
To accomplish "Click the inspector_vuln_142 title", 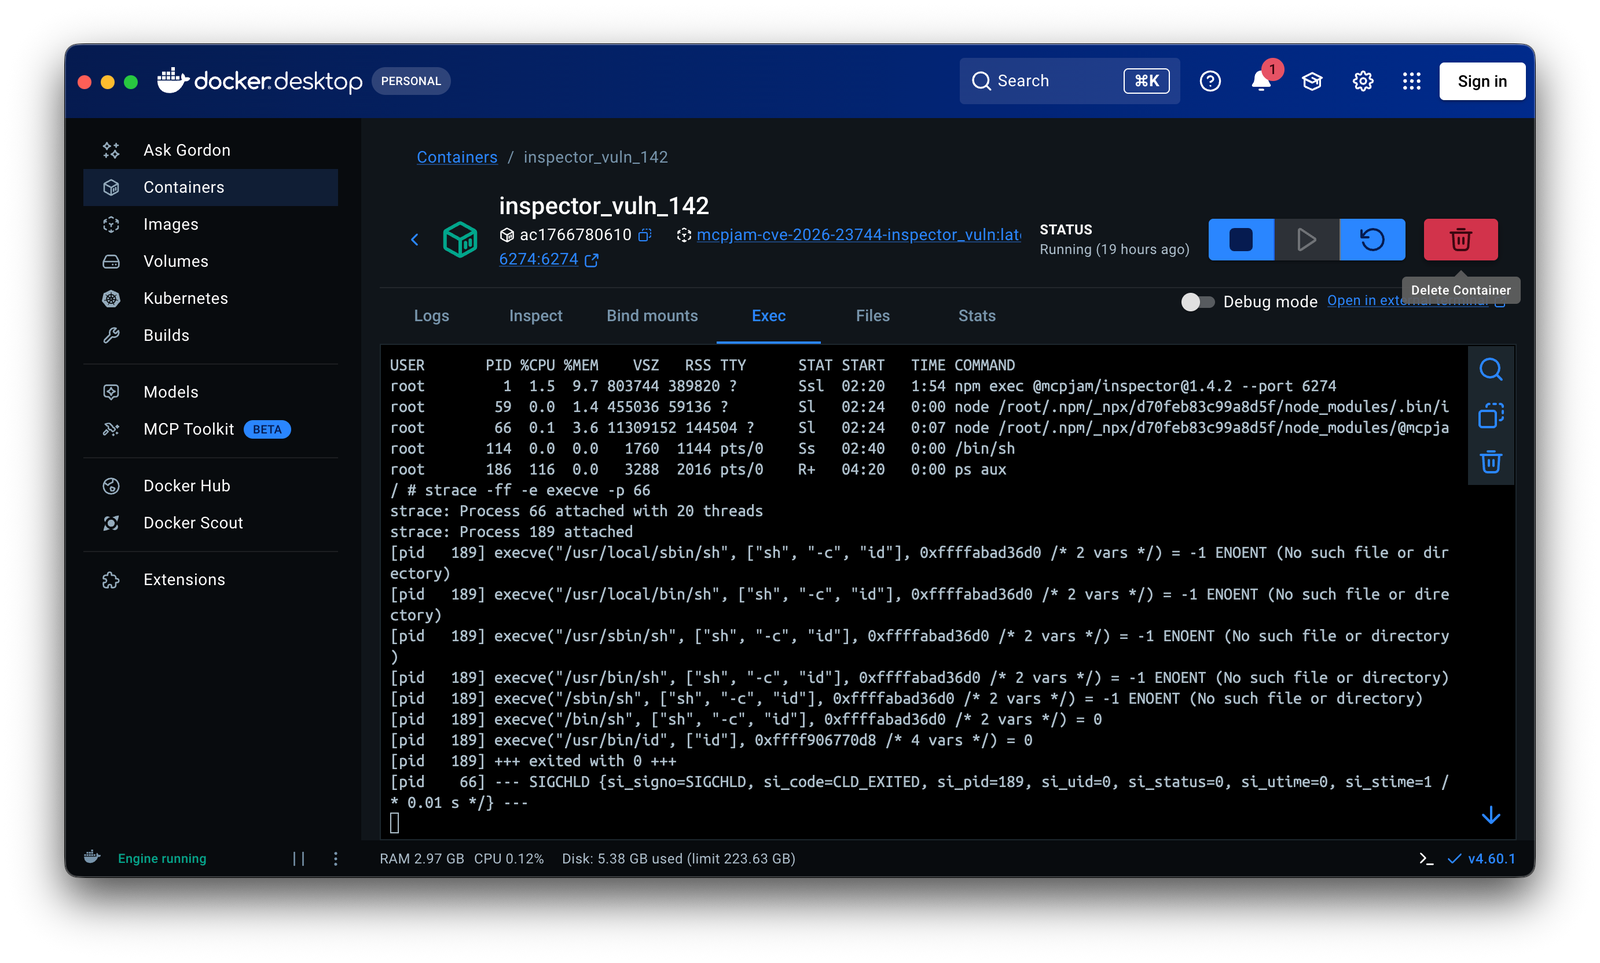I will tap(604, 206).
